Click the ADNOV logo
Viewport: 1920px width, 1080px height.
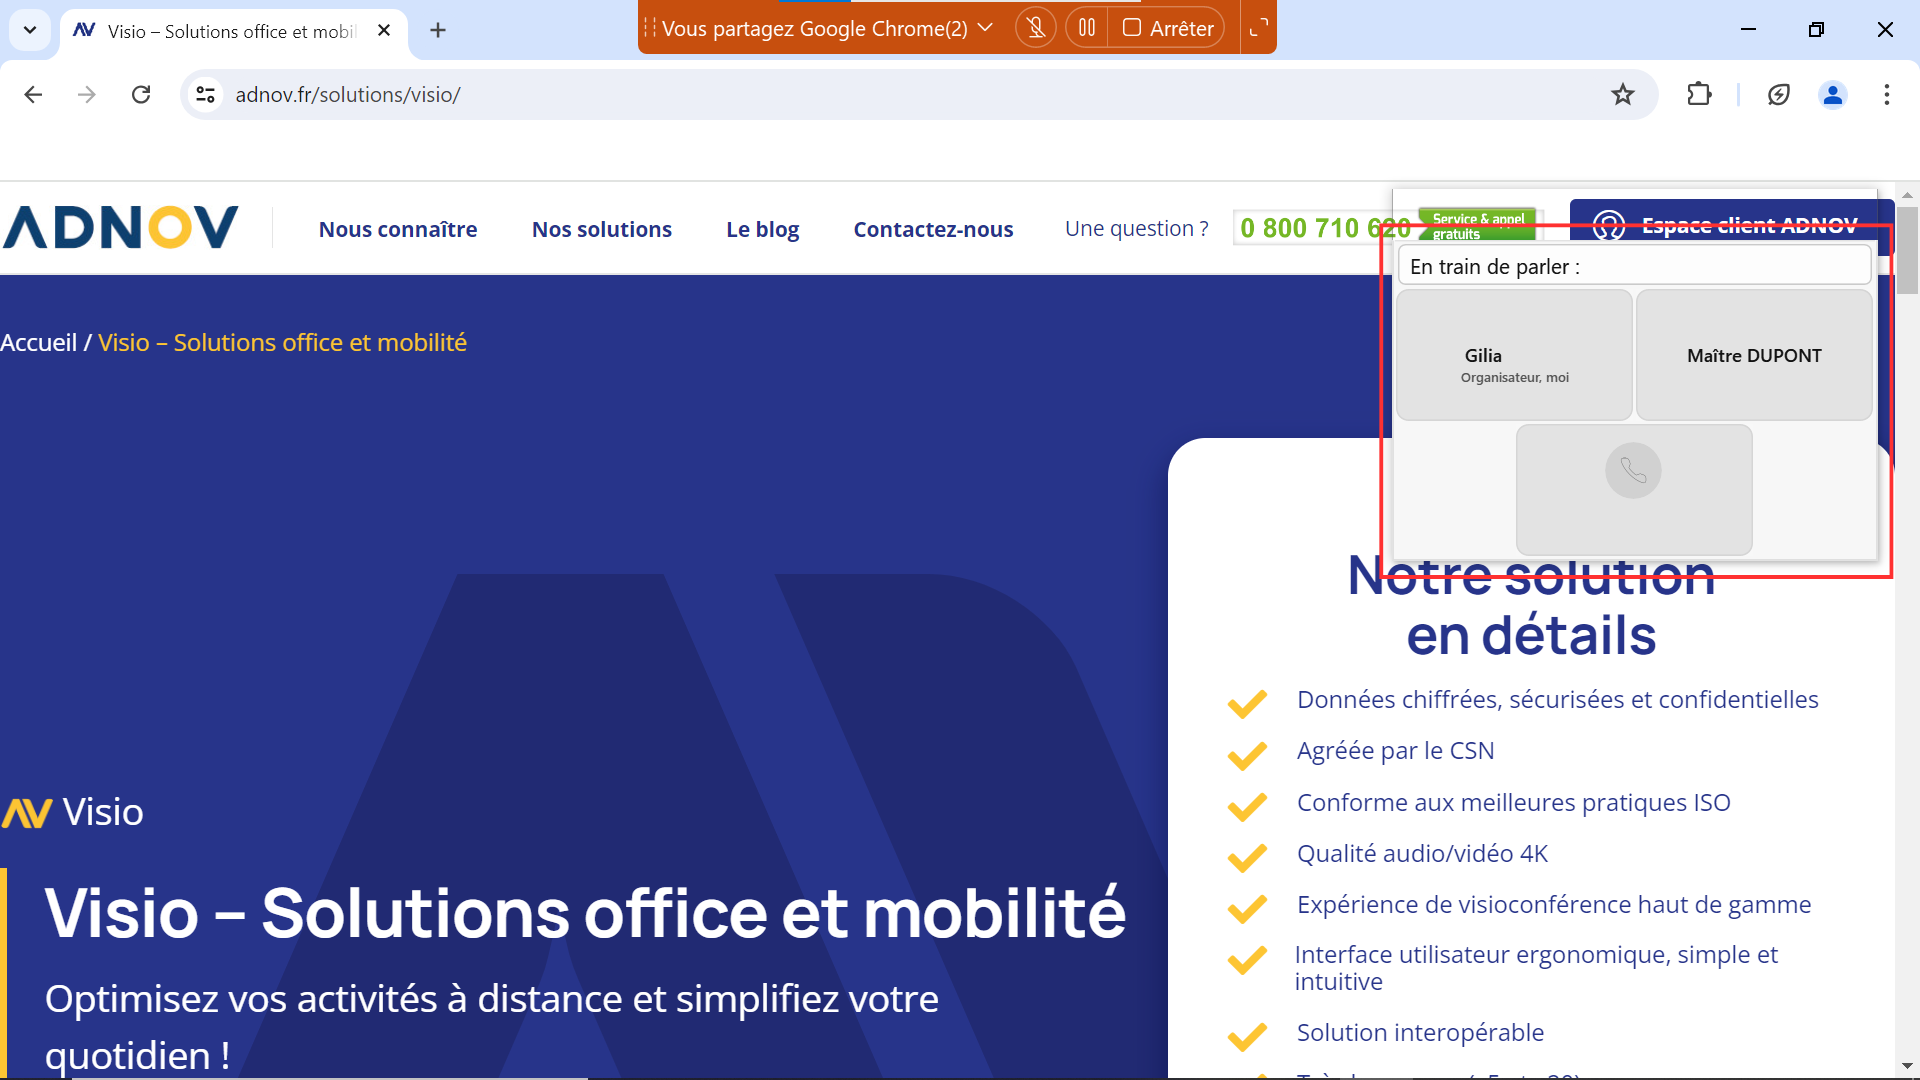tap(121, 227)
